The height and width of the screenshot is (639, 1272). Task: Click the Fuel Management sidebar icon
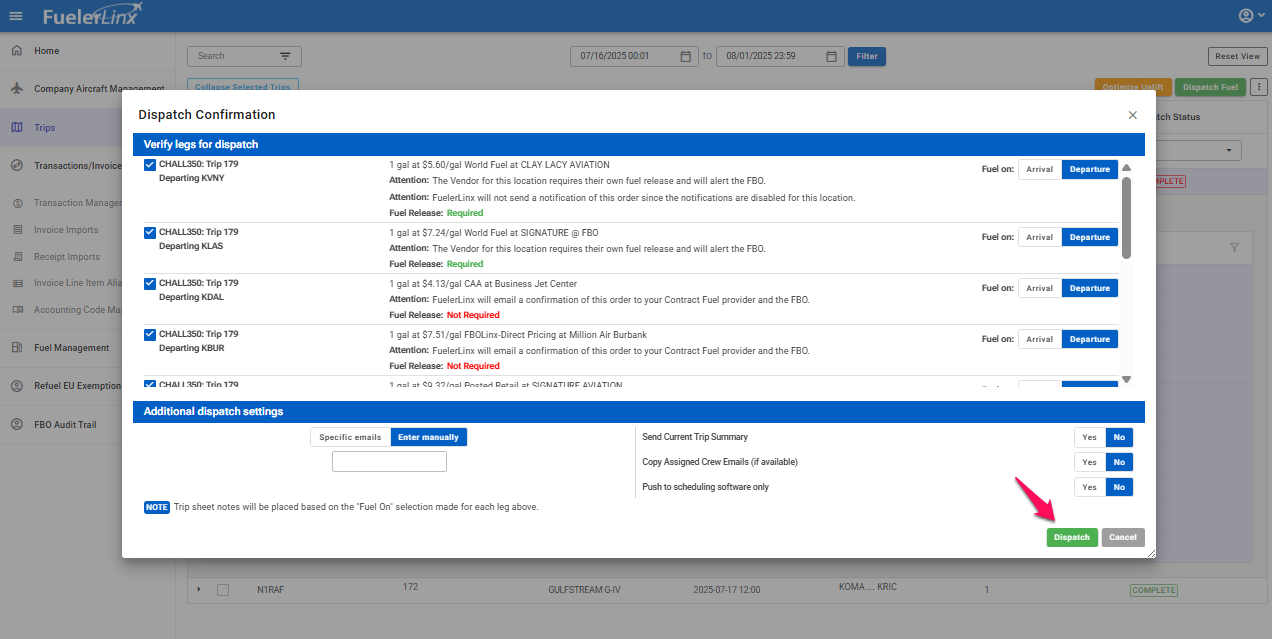[x=17, y=348]
